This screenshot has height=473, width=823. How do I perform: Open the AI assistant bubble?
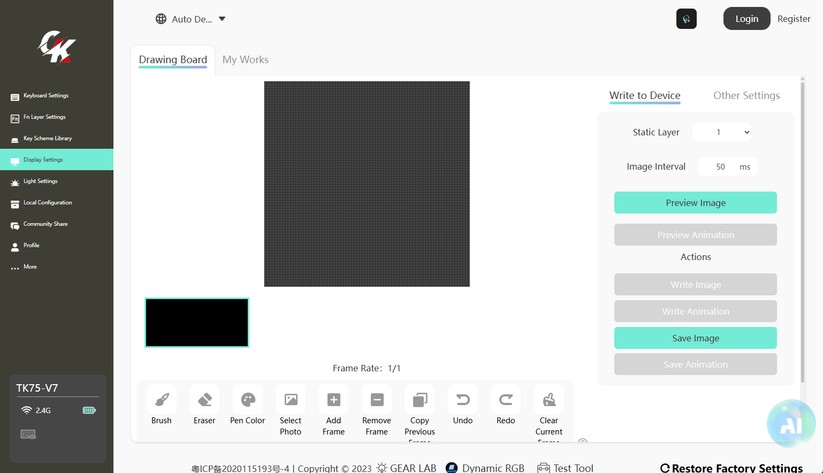click(x=791, y=424)
